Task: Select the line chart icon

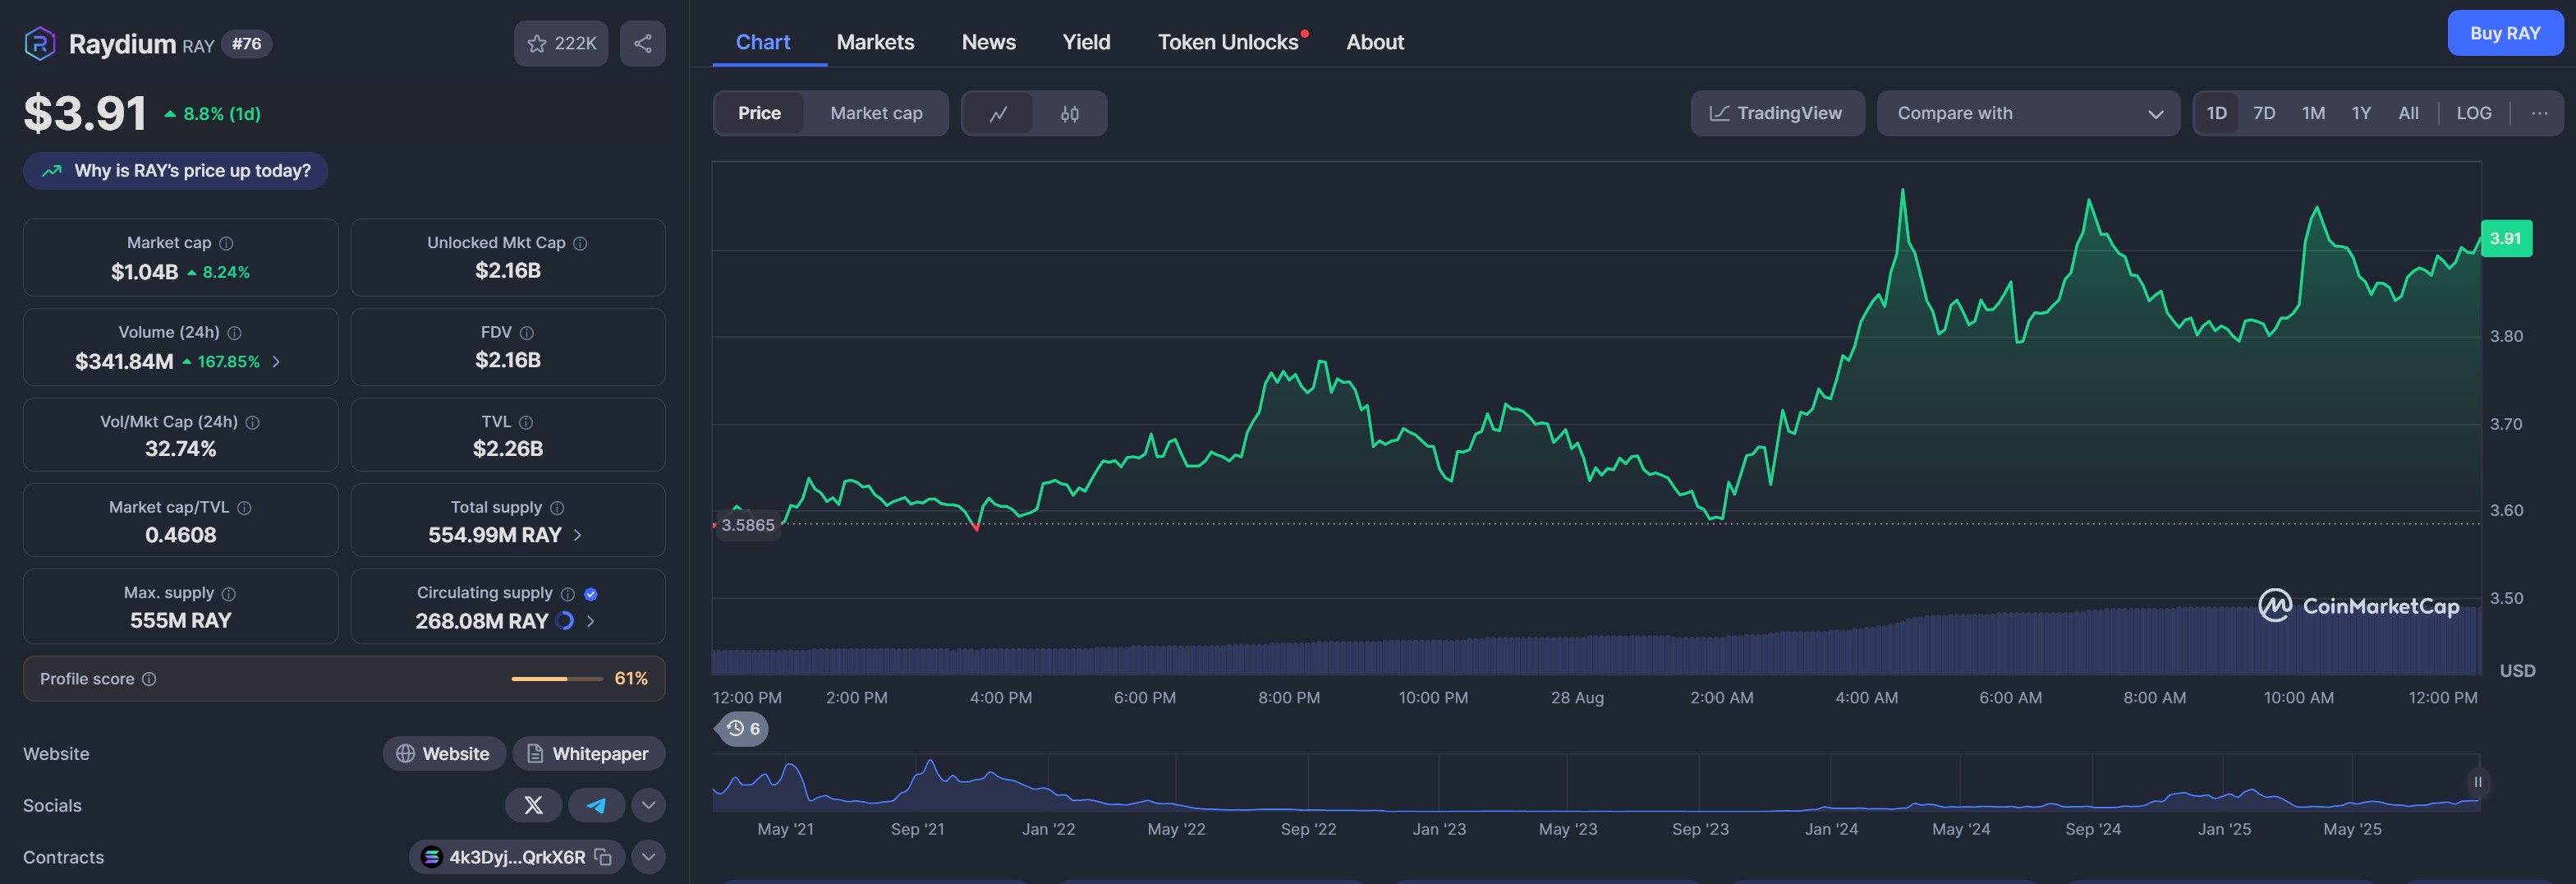Action: coord(998,114)
